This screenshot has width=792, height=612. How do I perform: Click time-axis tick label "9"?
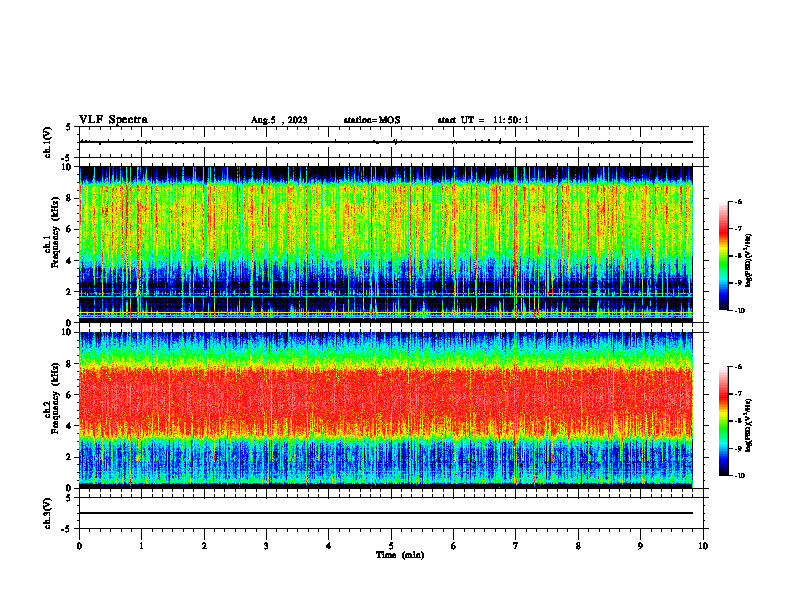pos(640,546)
